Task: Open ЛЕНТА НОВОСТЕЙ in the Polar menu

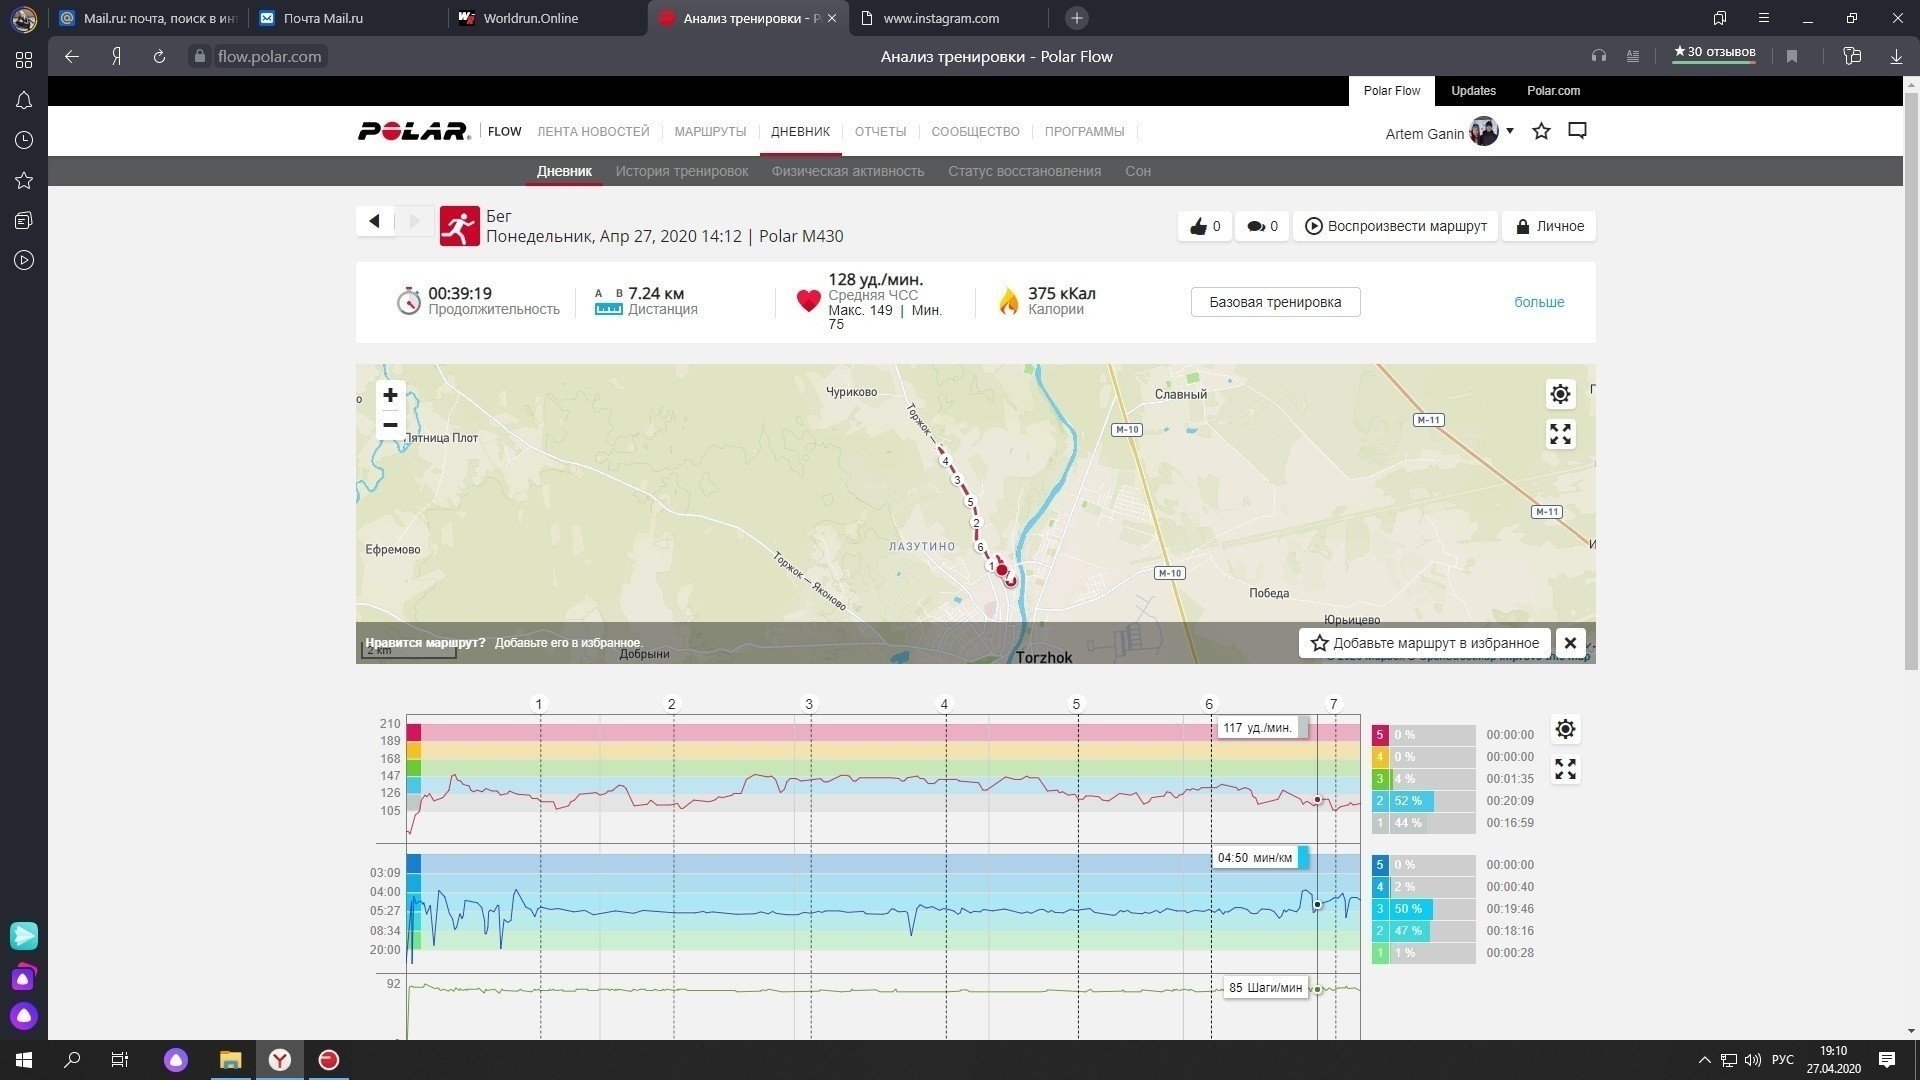Action: point(593,132)
